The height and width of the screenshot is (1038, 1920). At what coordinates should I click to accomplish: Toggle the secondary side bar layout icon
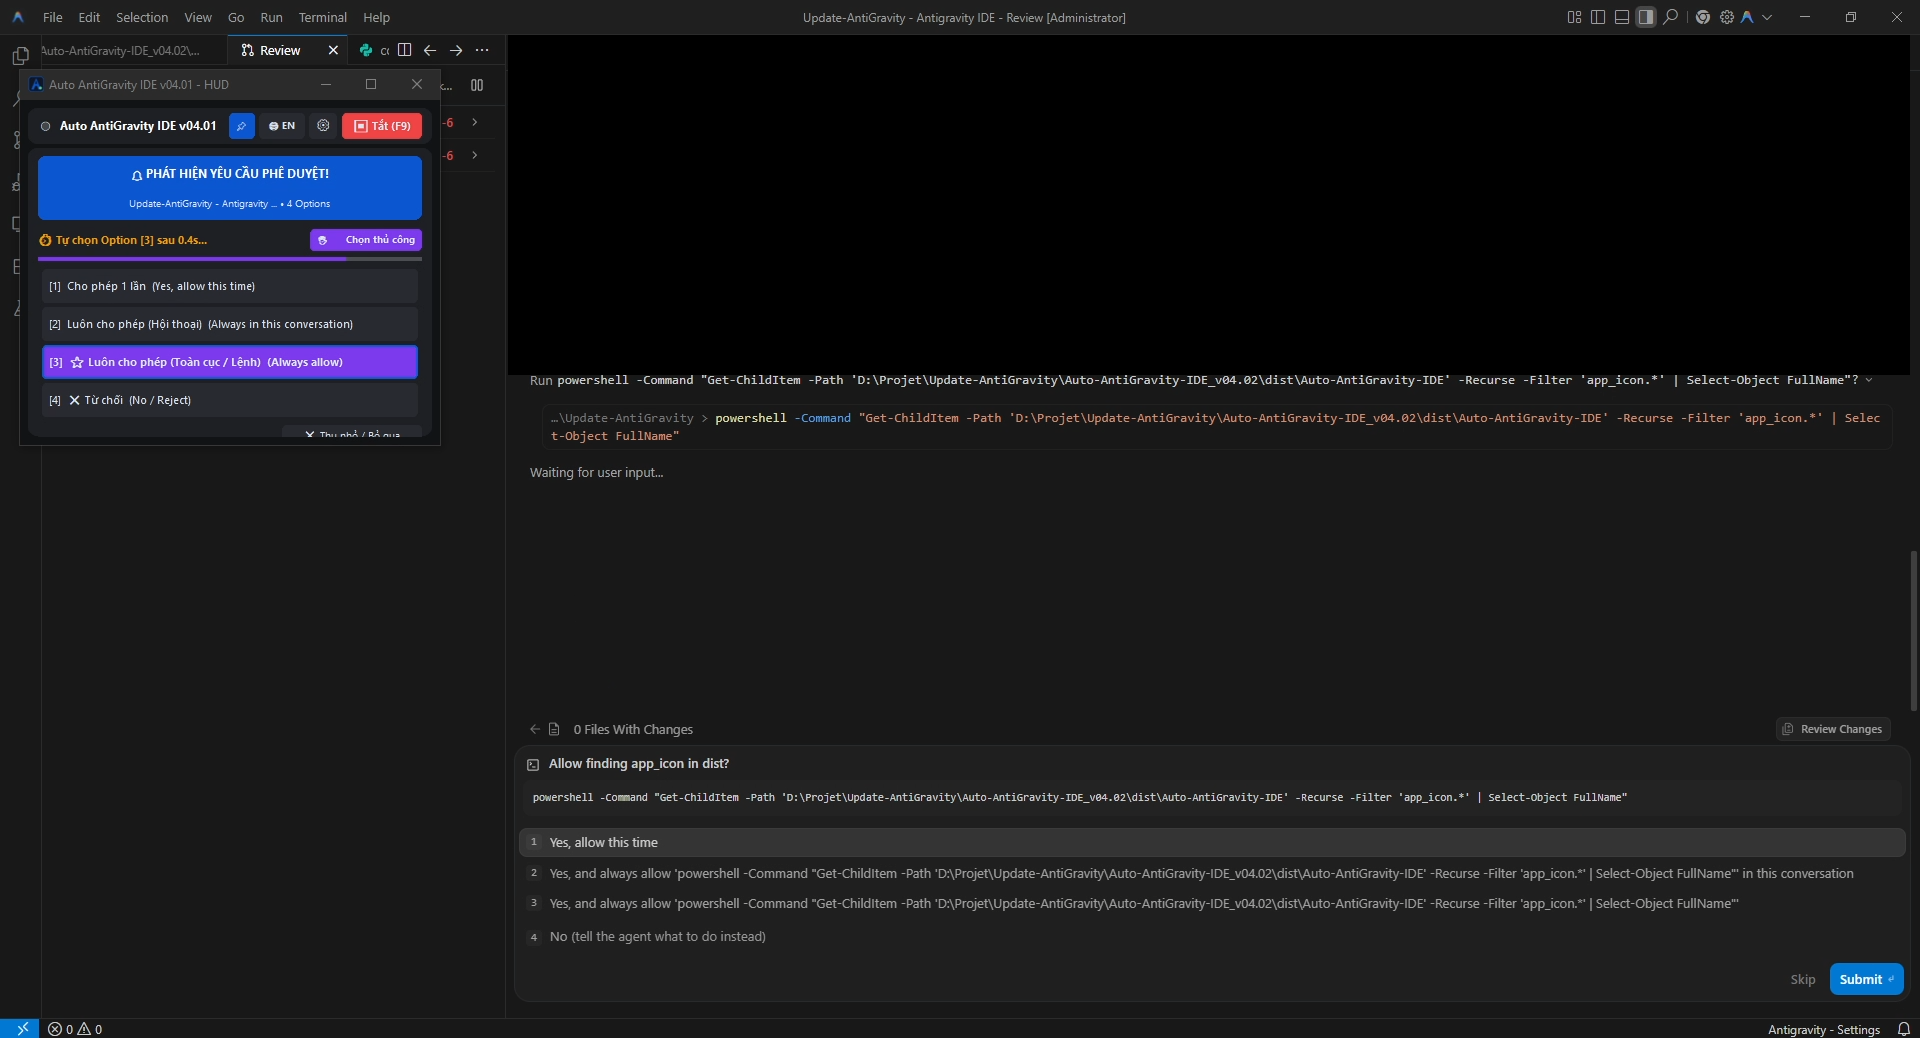pos(1646,17)
